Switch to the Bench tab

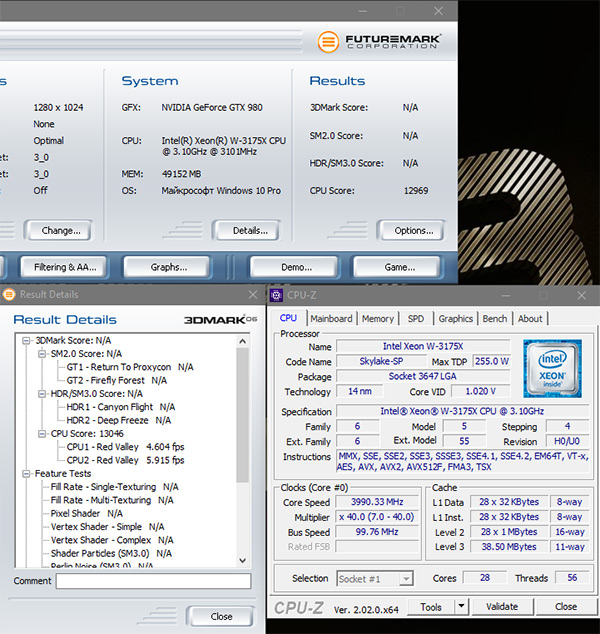tap(494, 319)
